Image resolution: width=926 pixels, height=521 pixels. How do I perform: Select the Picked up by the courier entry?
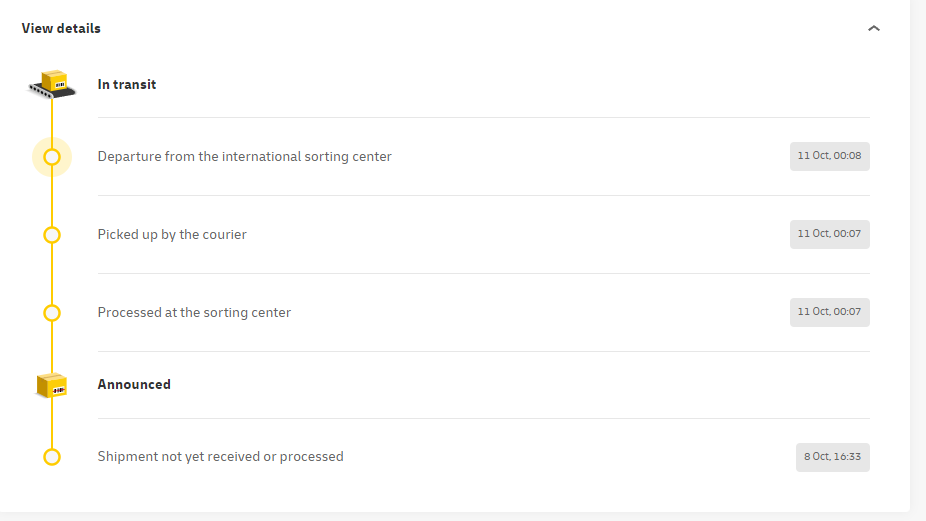[x=172, y=235]
